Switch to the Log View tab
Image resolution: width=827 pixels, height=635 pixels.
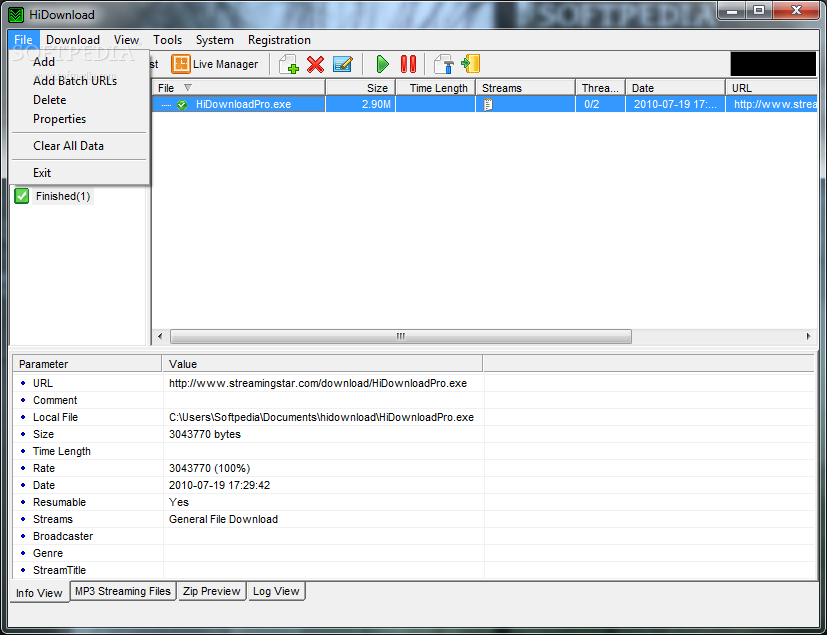(276, 591)
